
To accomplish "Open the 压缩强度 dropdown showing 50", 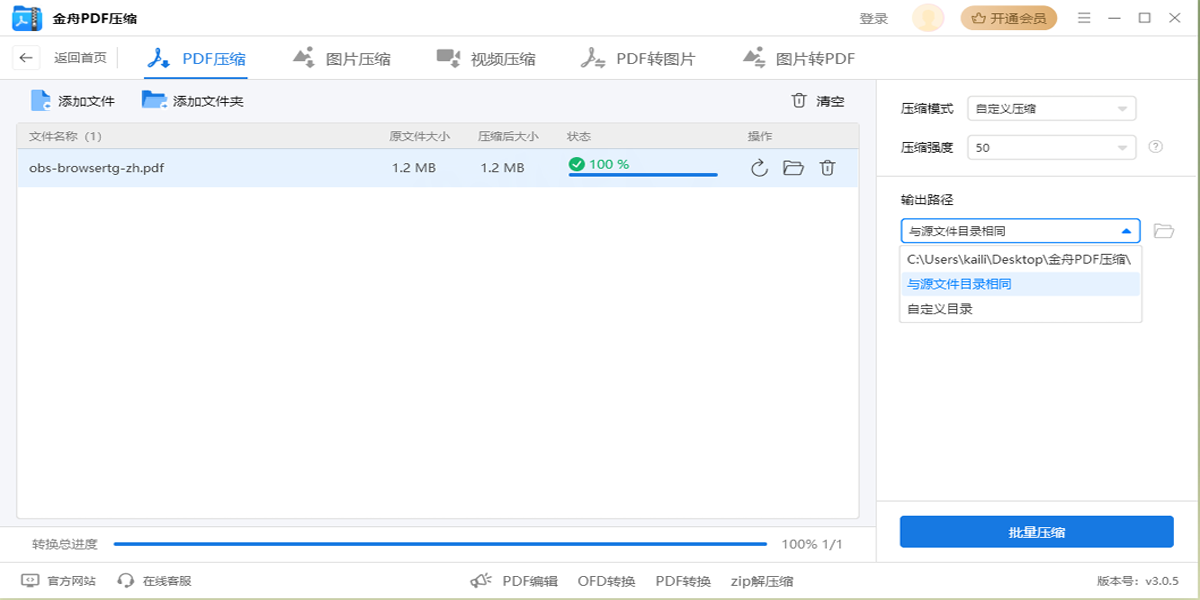I will point(1051,147).
